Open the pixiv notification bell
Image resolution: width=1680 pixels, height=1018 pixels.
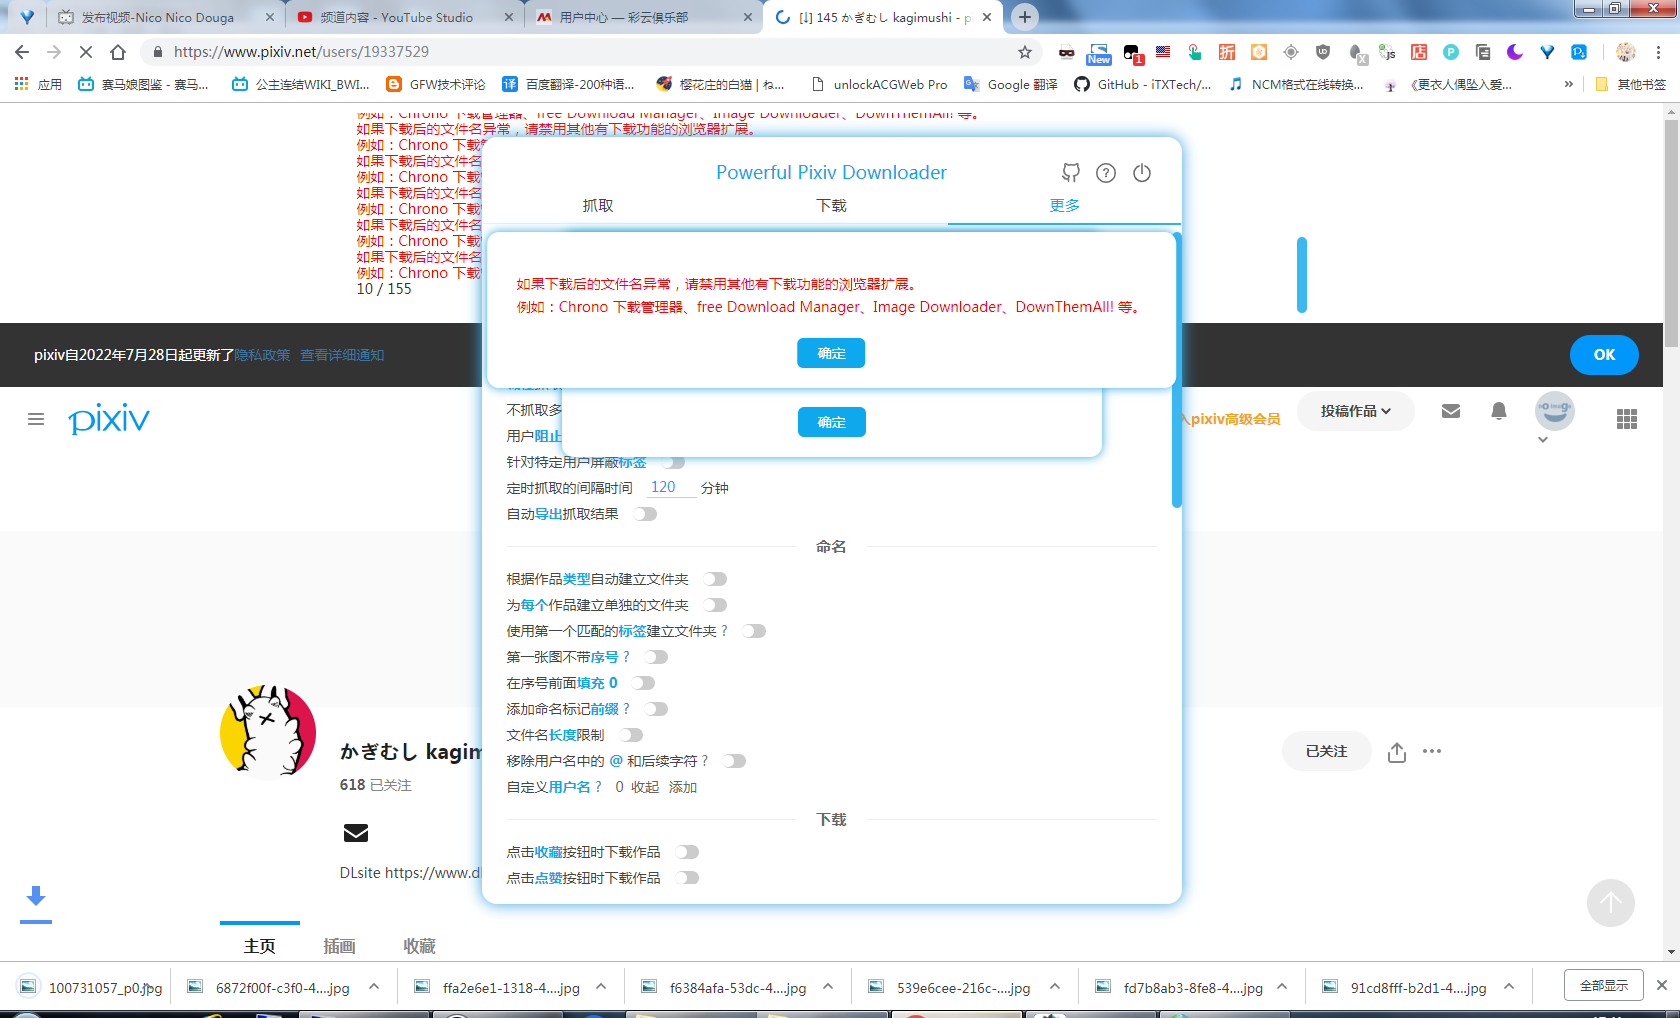[1498, 410]
